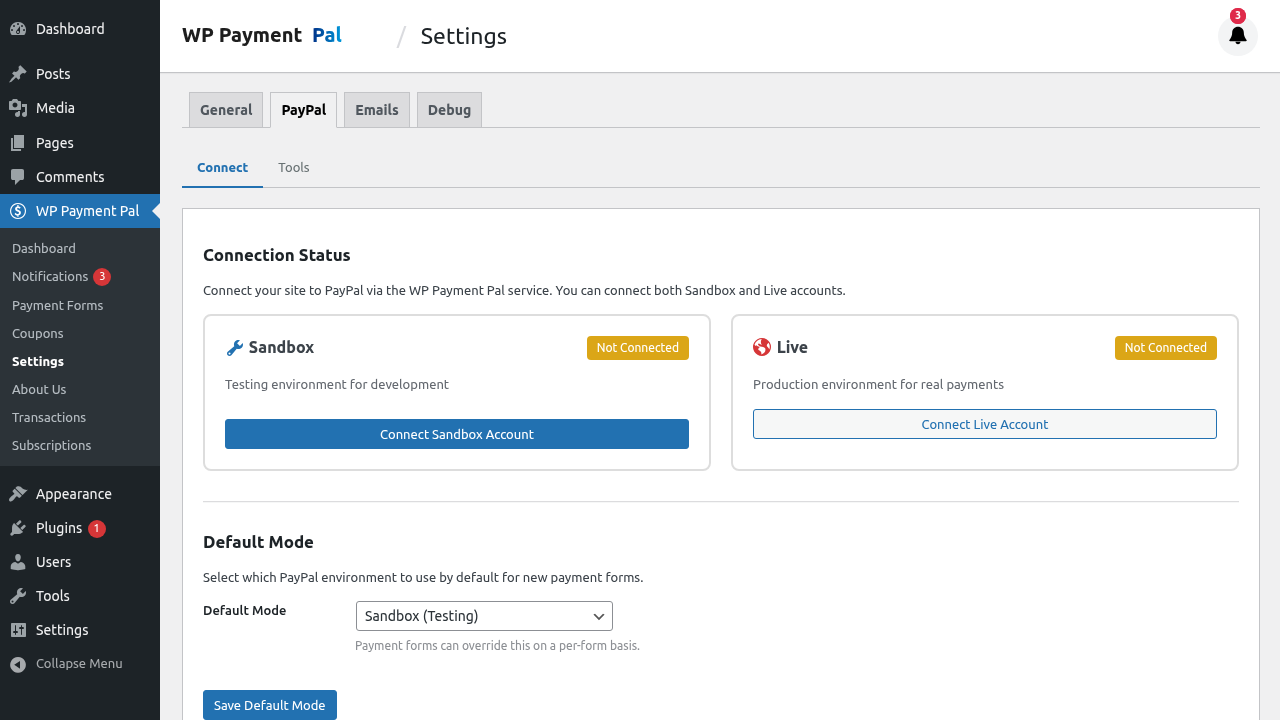1280x720 pixels.
Task: Switch to the Emails tab
Action: tap(376, 109)
